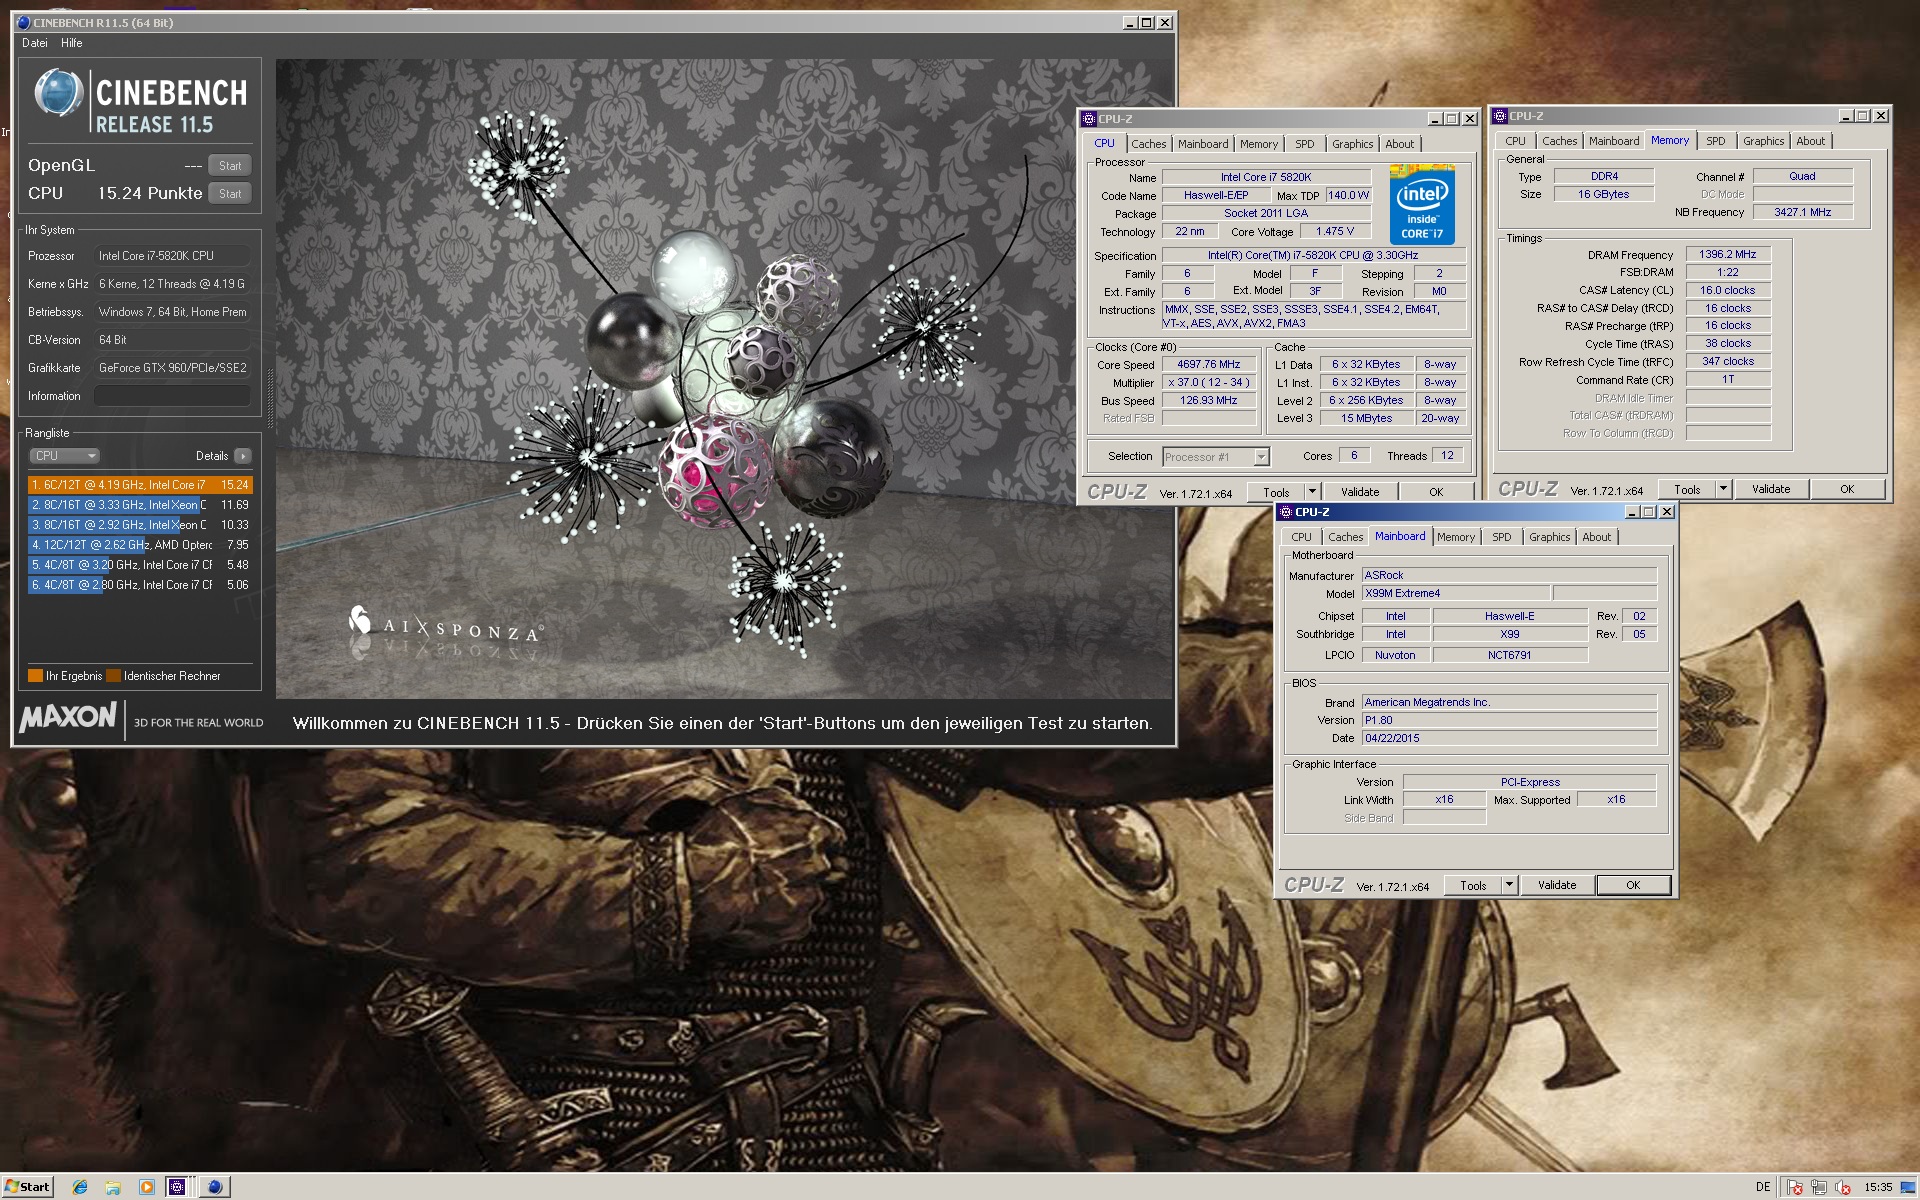Screen dimensions: 1920x1200
Task: Open Mainboard tab in CPU-Z CPU window
Action: [x=1203, y=144]
